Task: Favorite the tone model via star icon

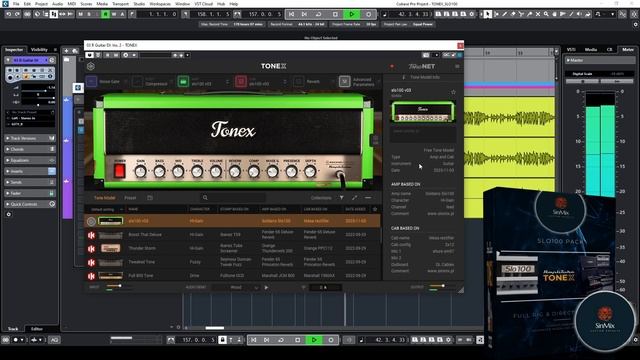Action: [x=453, y=92]
